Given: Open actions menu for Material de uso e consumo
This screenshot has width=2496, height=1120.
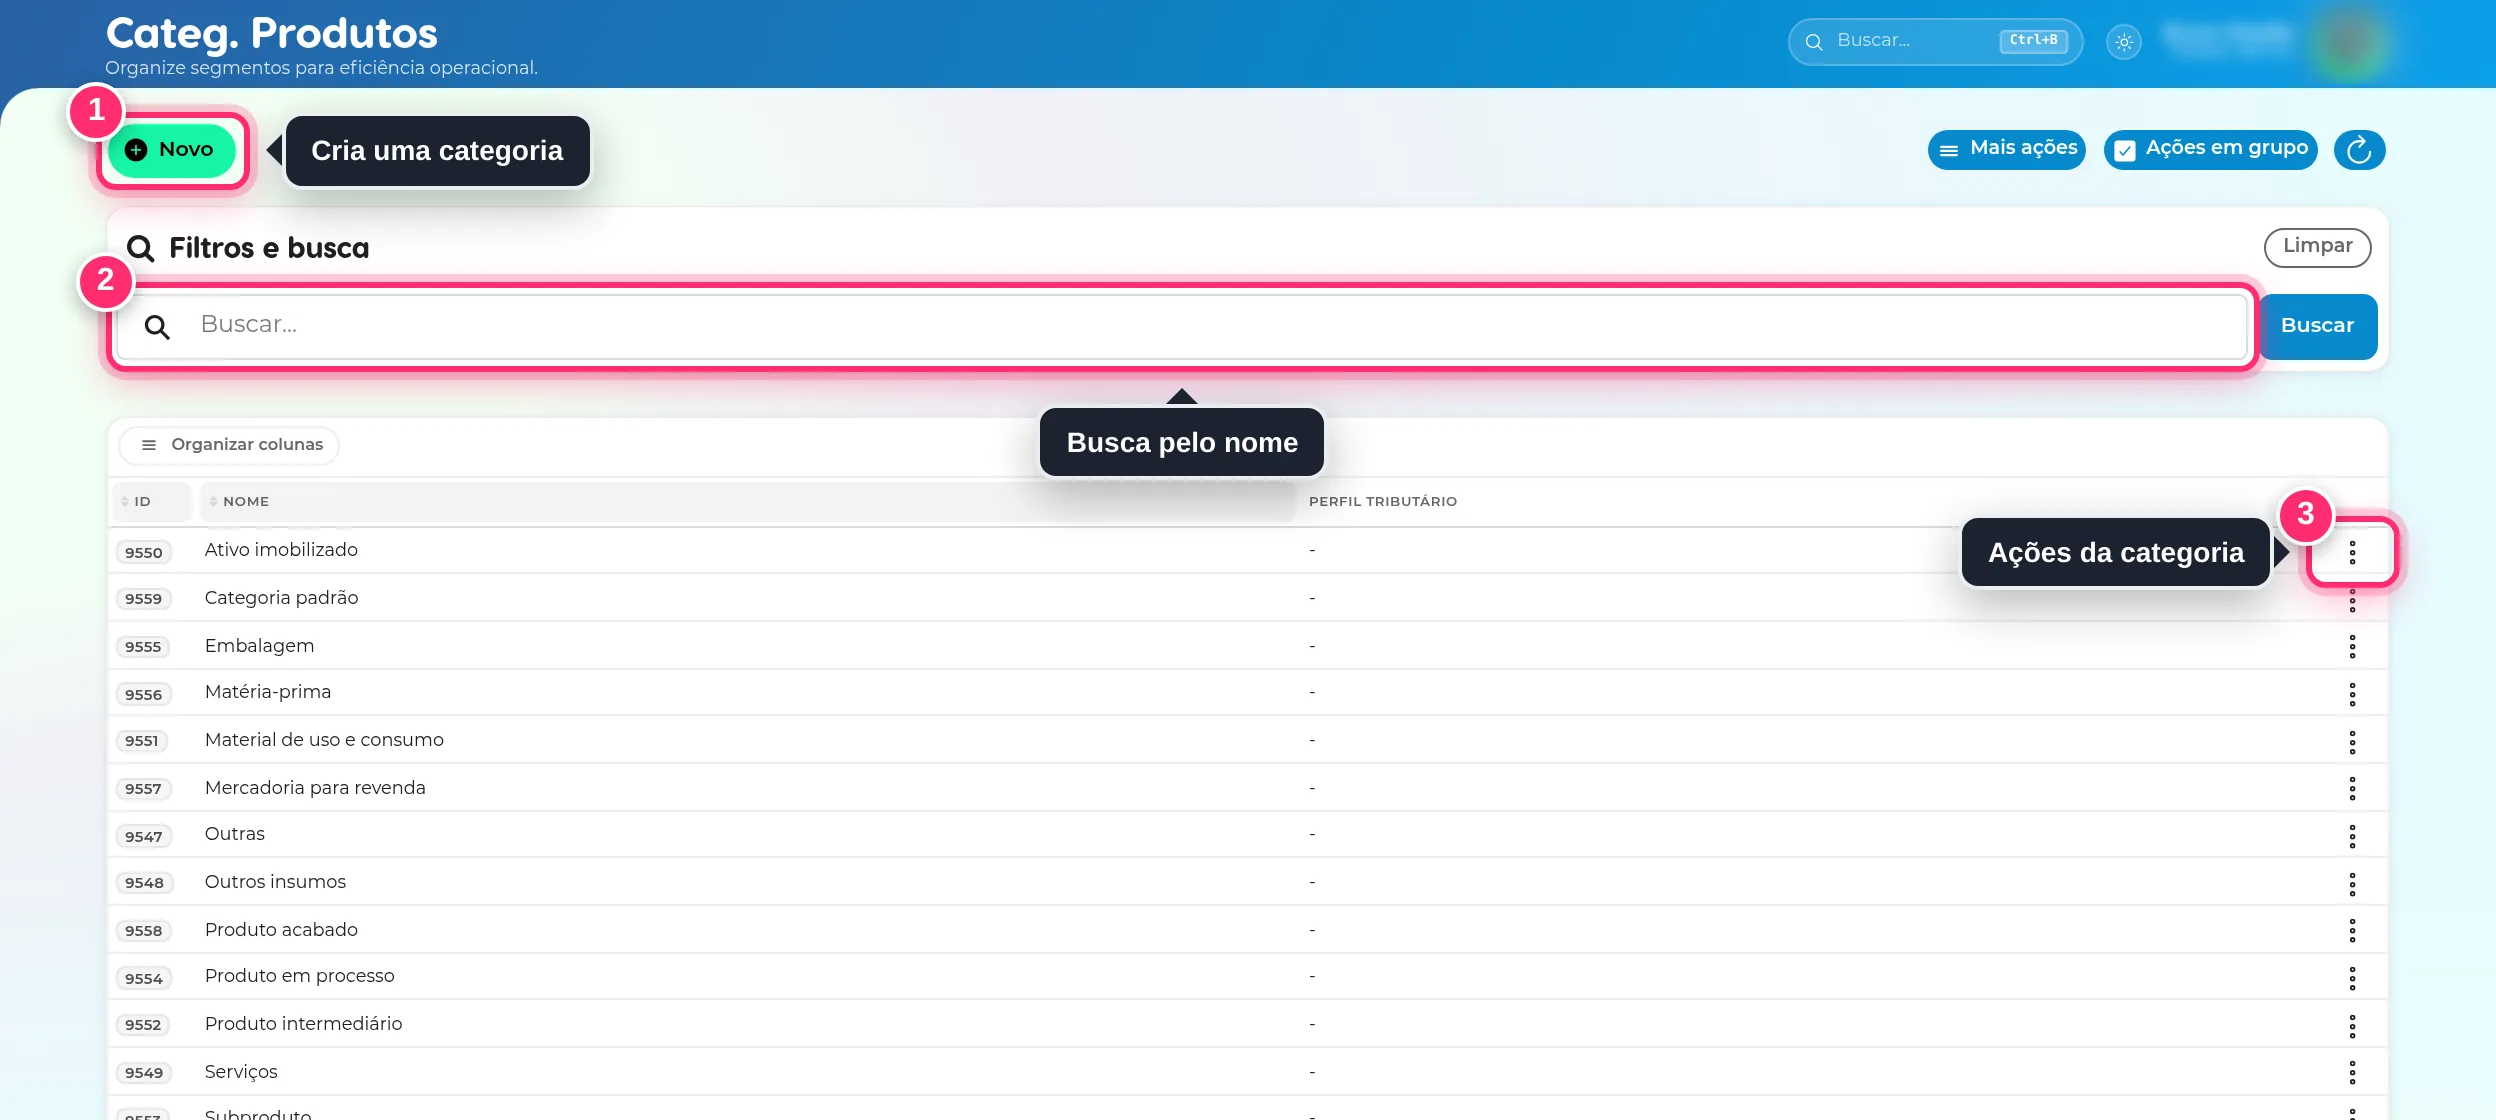Looking at the screenshot, I should (x=2352, y=742).
